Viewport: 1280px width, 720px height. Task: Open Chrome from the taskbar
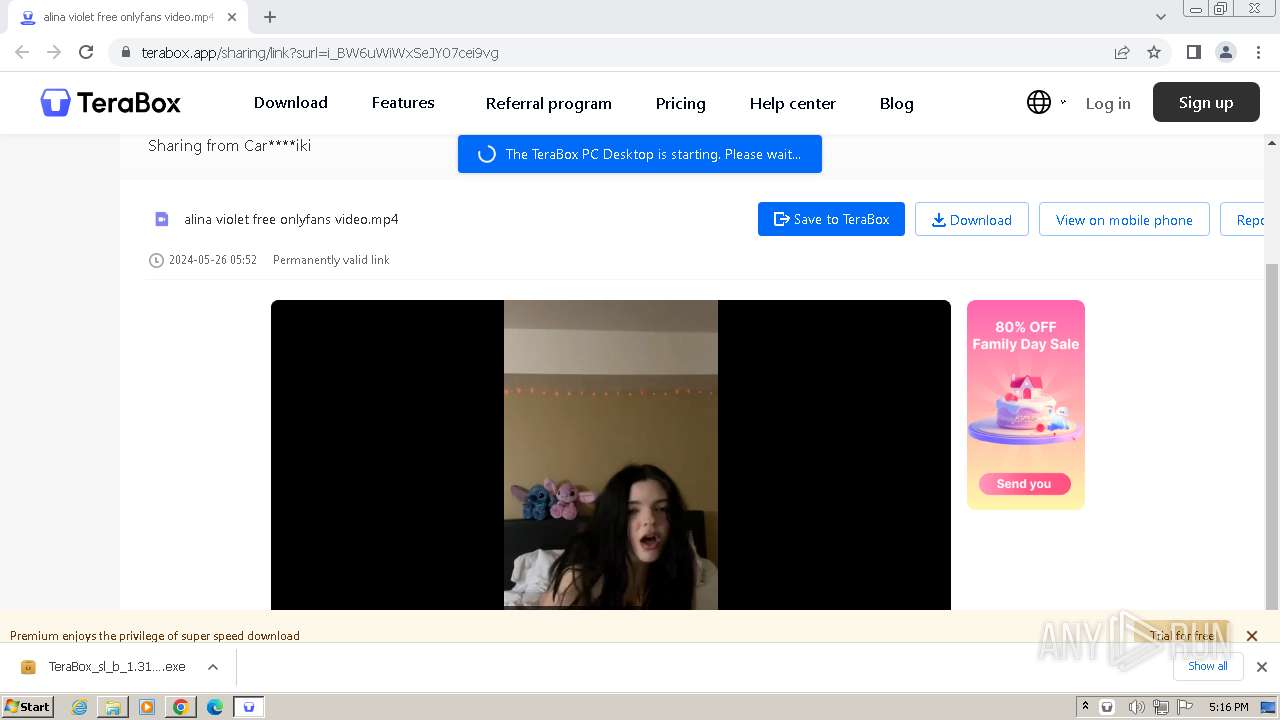[181, 707]
